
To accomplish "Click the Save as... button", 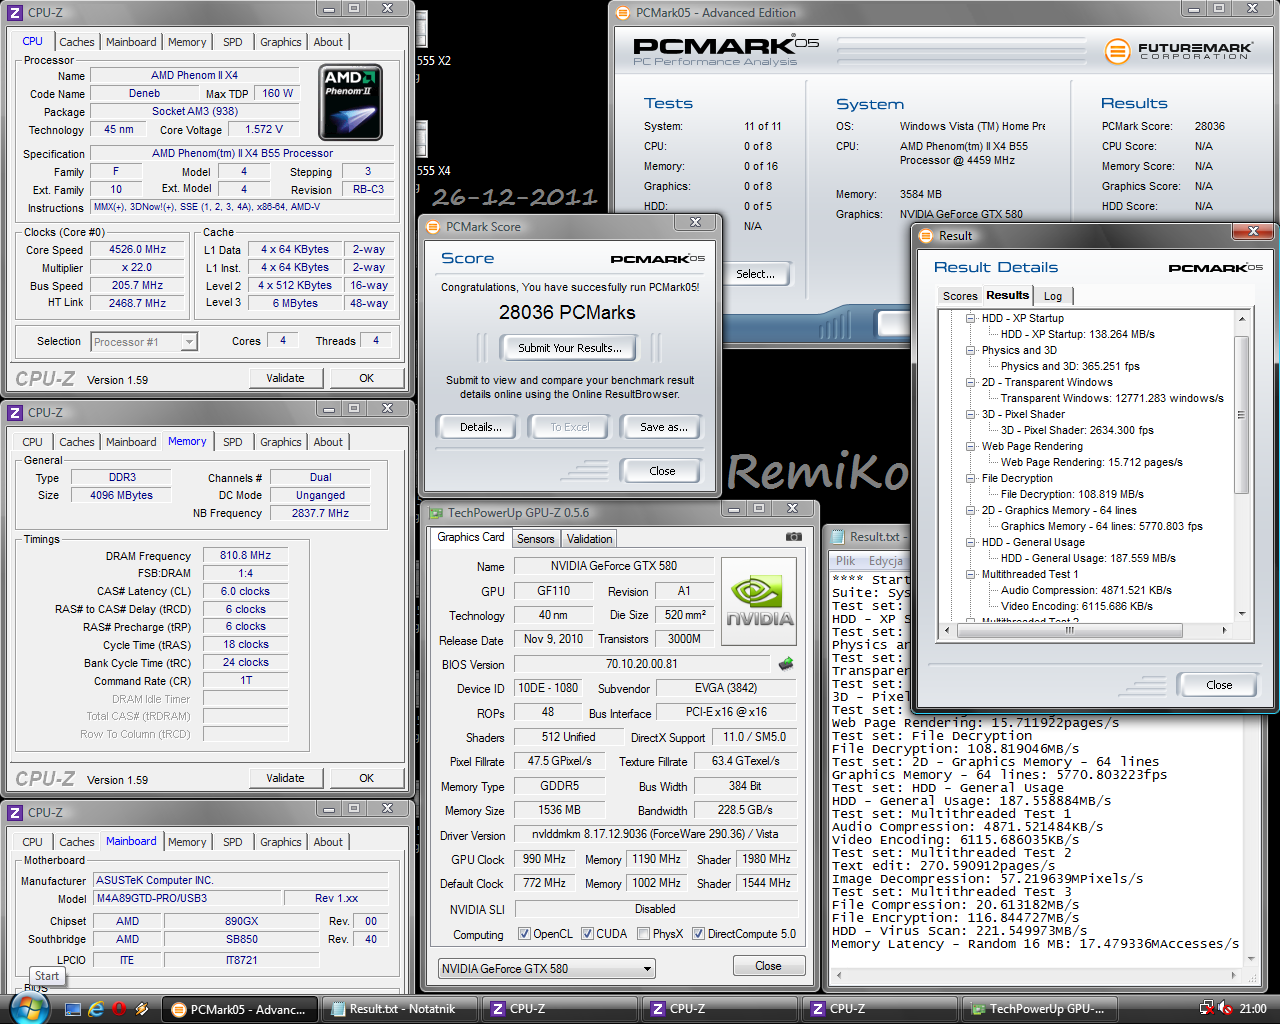I will pyautogui.click(x=663, y=427).
